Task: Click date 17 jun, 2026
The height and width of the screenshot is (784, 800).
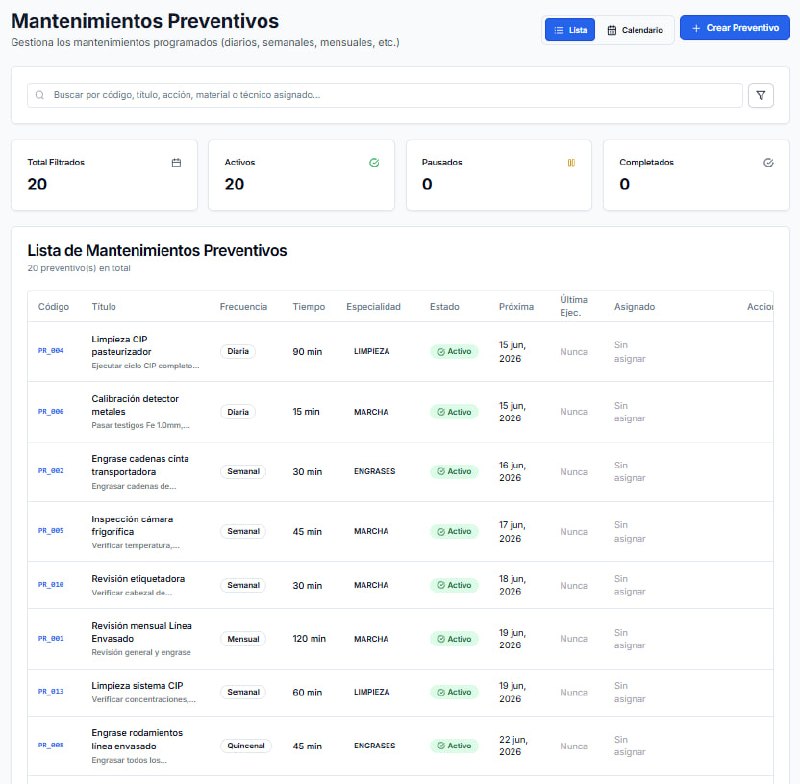Action: (x=512, y=532)
